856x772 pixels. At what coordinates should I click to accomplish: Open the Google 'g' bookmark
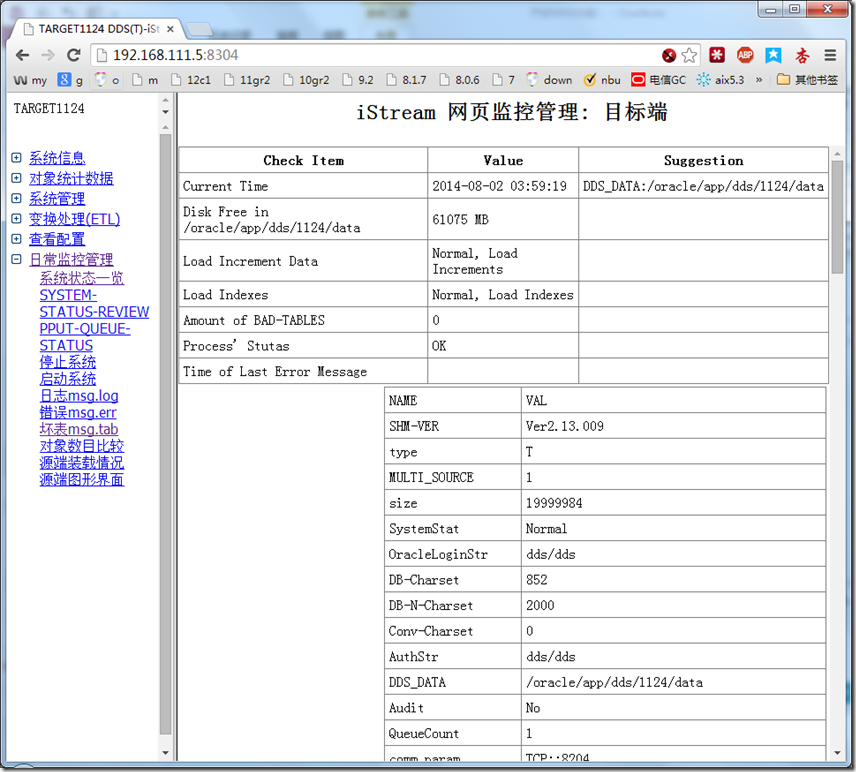coord(71,80)
